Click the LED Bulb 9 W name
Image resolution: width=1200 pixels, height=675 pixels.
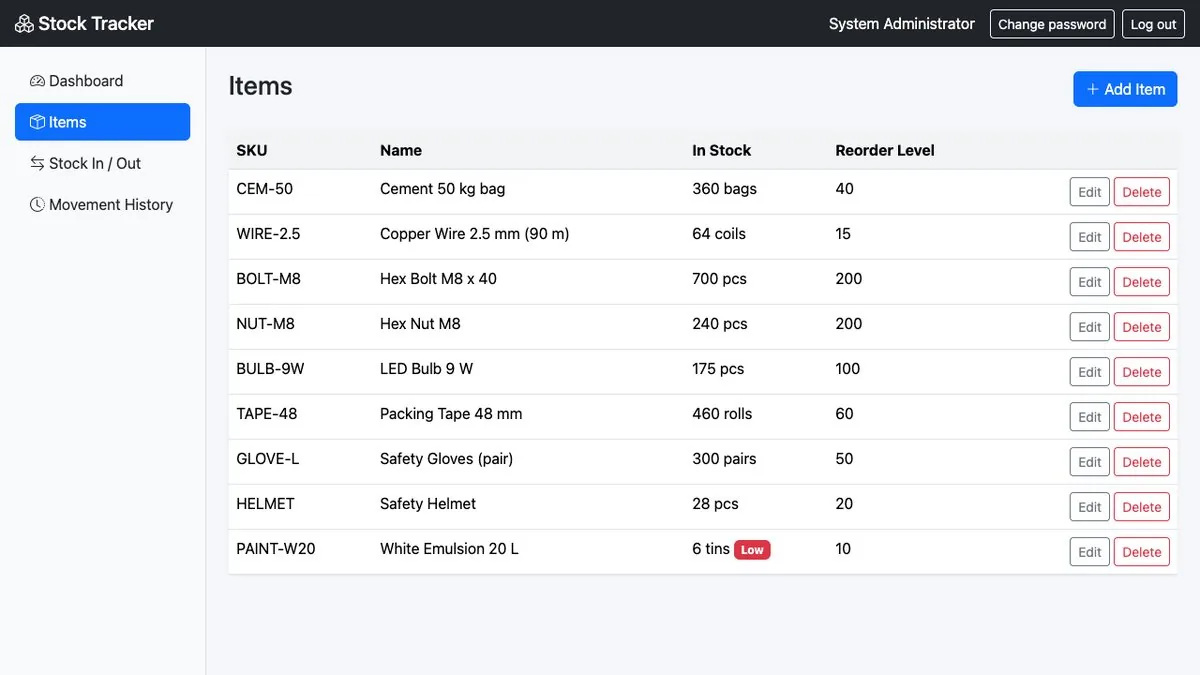pyautogui.click(x=427, y=369)
